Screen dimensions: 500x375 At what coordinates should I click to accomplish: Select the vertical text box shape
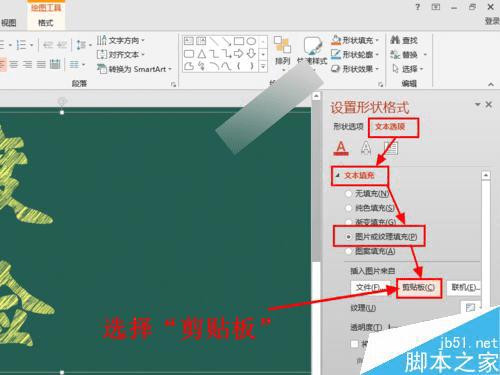[201, 41]
